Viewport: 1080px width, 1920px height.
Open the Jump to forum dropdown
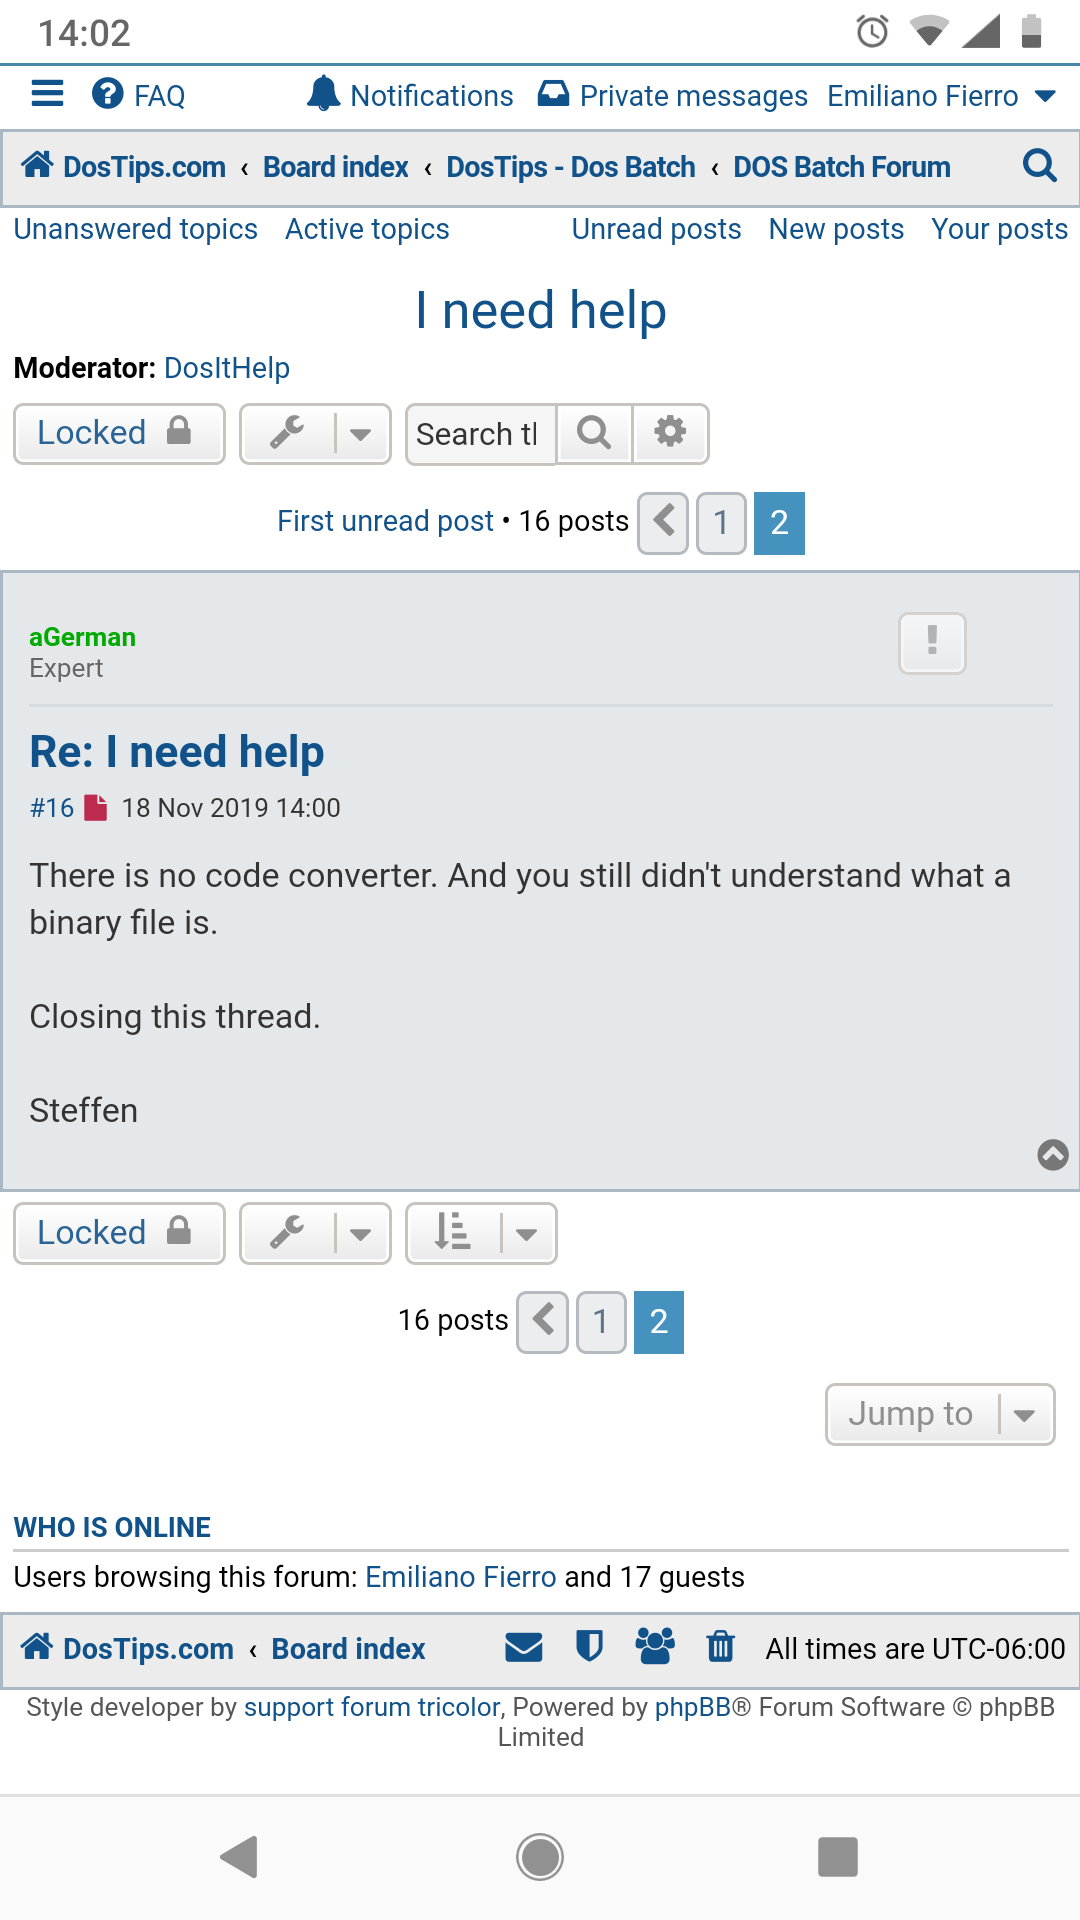coord(940,1414)
